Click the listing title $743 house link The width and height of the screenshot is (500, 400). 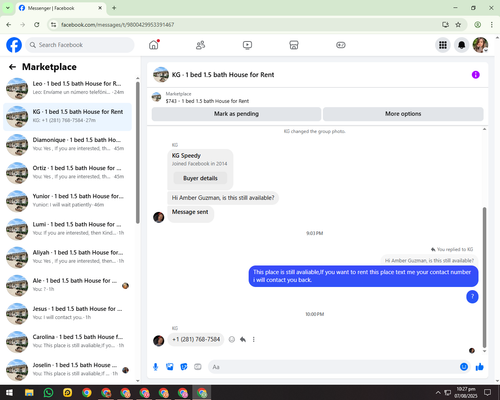point(207,101)
